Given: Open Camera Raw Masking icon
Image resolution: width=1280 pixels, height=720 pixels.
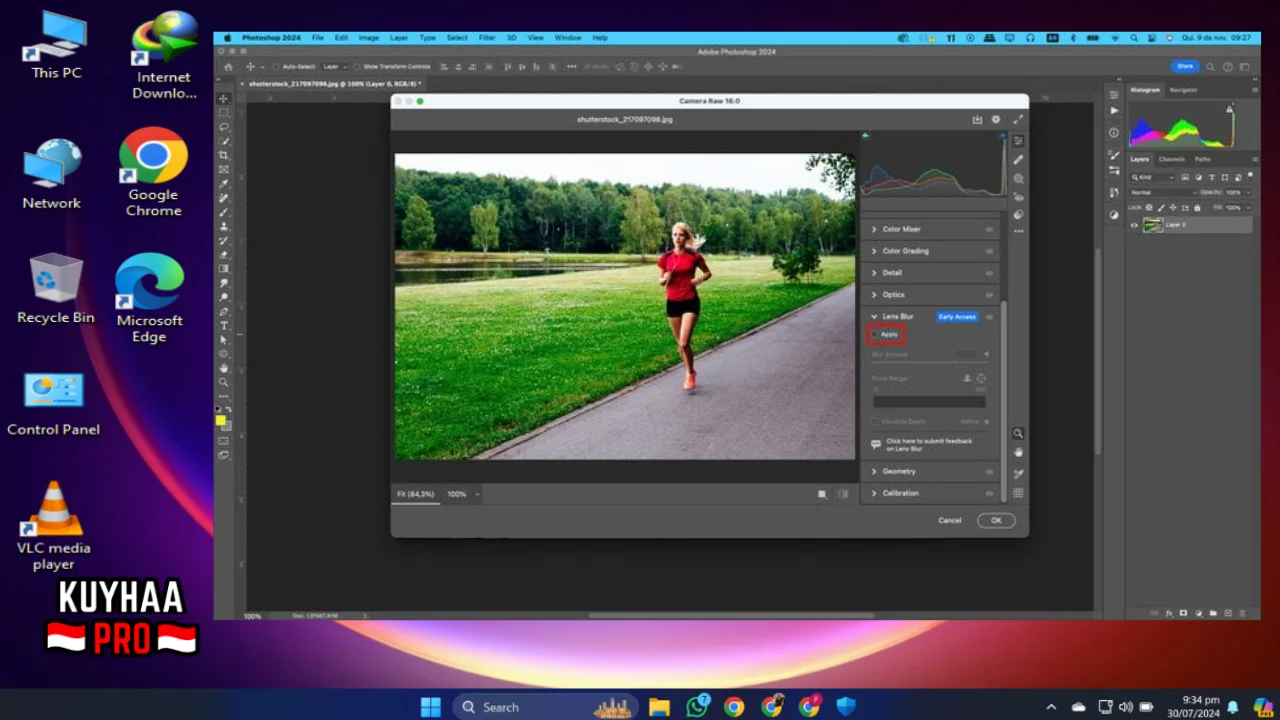Looking at the screenshot, I should coord(1018,178).
